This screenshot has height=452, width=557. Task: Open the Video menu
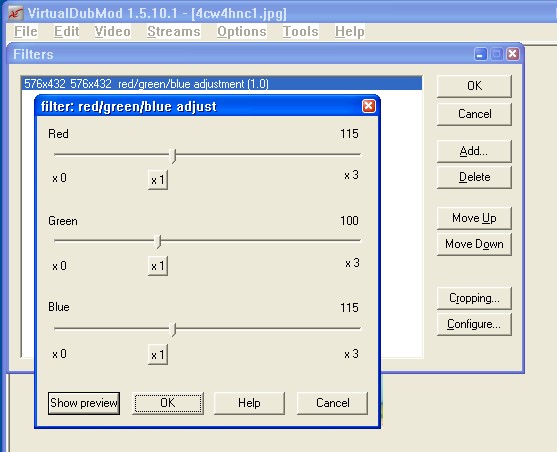coord(112,31)
